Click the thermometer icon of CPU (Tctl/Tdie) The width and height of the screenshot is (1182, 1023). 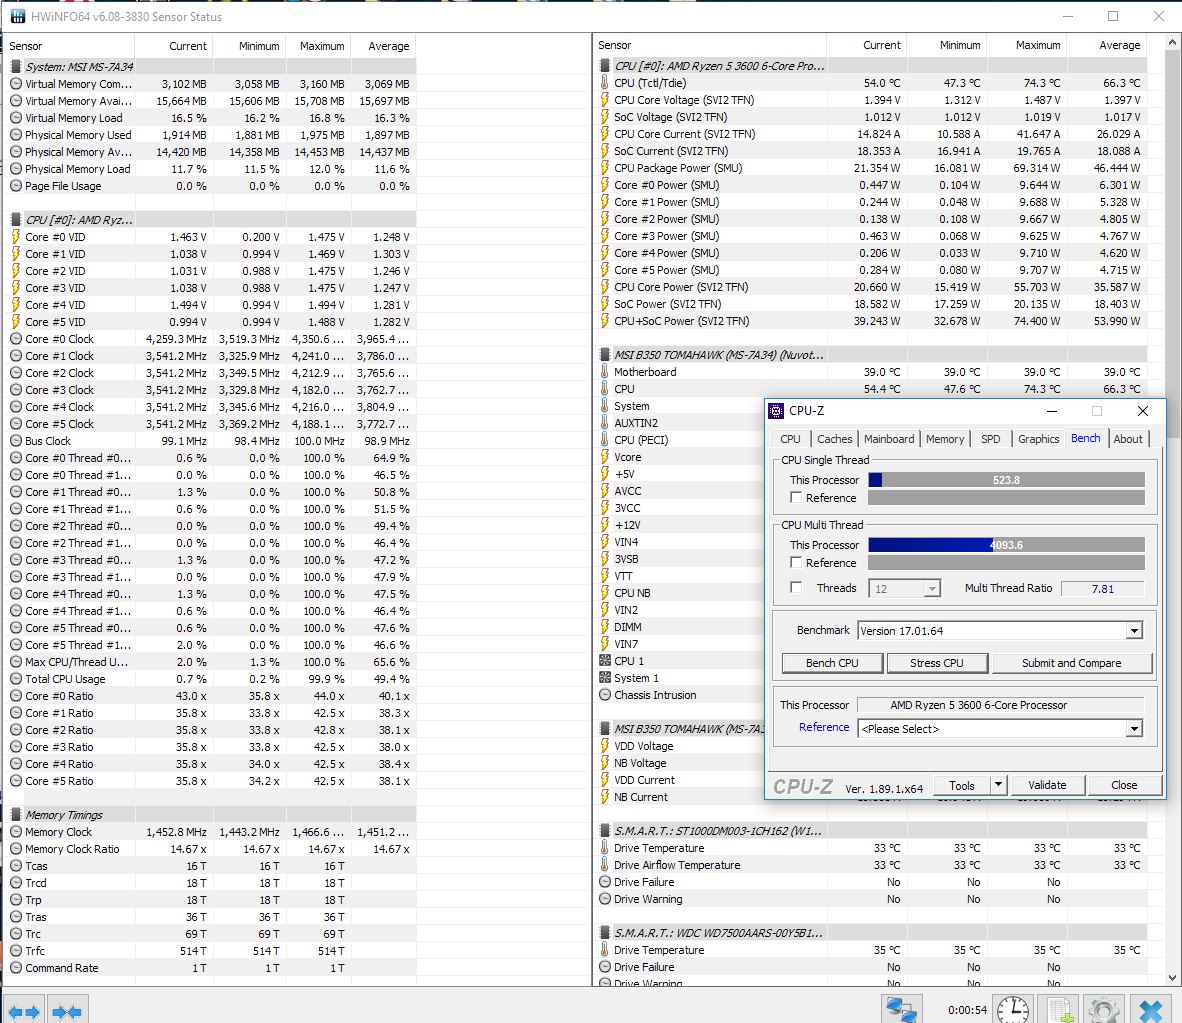tap(605, 83)
